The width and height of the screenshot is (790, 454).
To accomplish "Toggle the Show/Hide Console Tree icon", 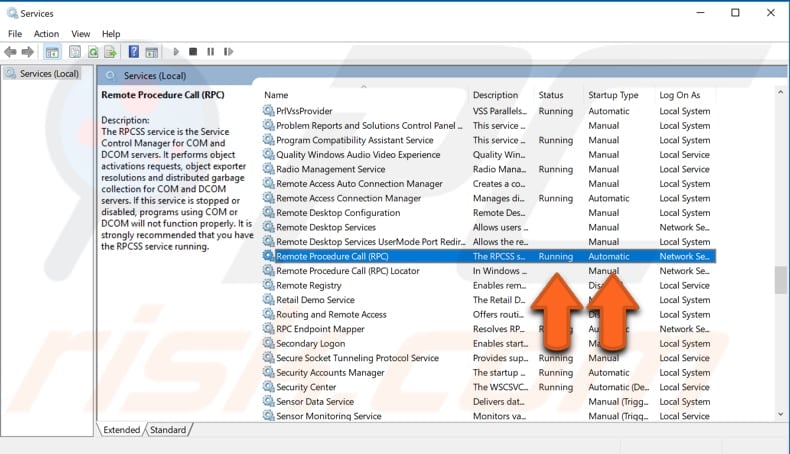I will coord(52,51).
